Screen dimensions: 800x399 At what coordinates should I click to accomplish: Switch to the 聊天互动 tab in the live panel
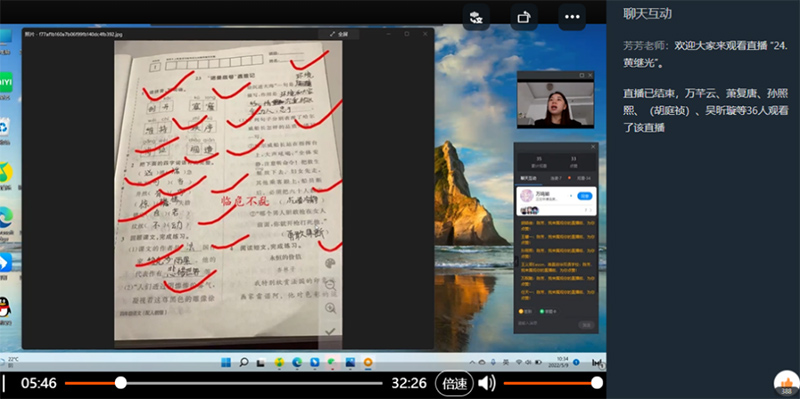pos(529,178)
